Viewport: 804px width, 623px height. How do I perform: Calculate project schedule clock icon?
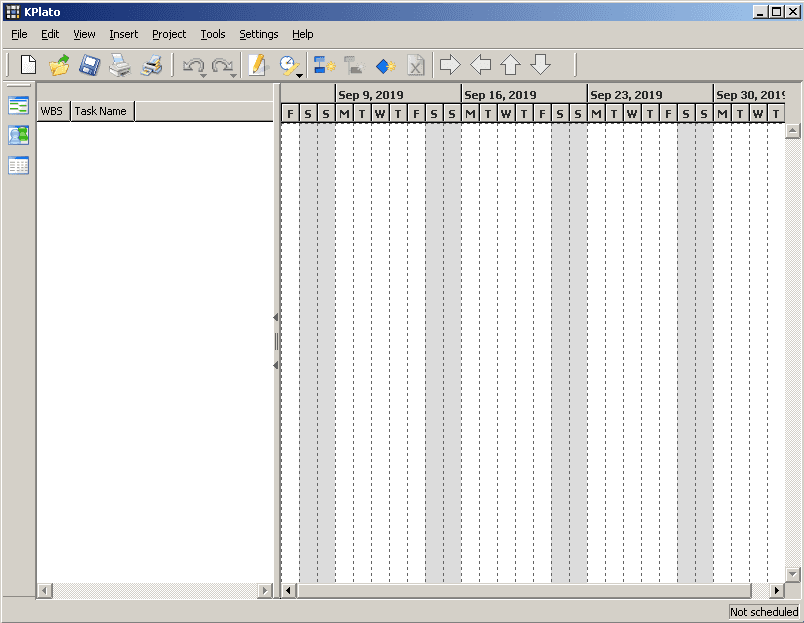(289, 65)
